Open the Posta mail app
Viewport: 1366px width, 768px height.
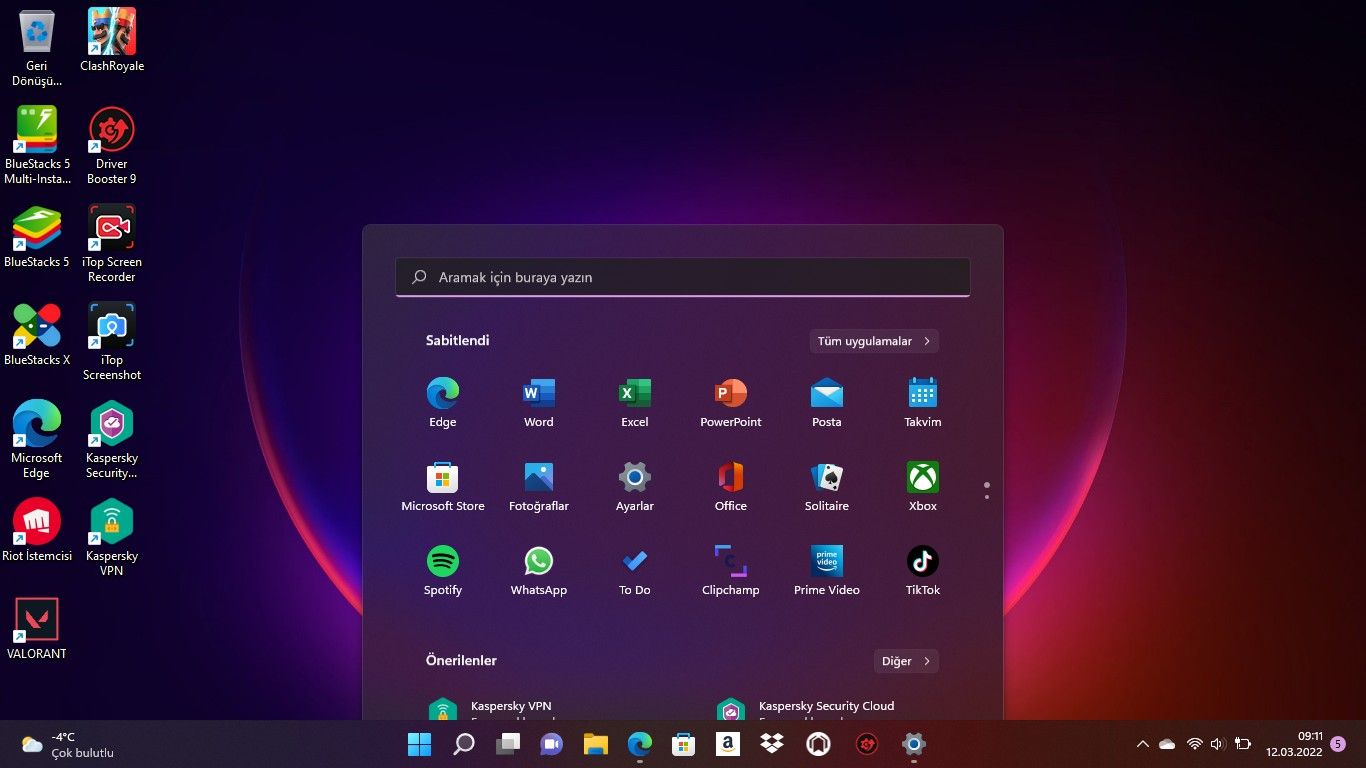pyautogui.click(x=827, y=402)
